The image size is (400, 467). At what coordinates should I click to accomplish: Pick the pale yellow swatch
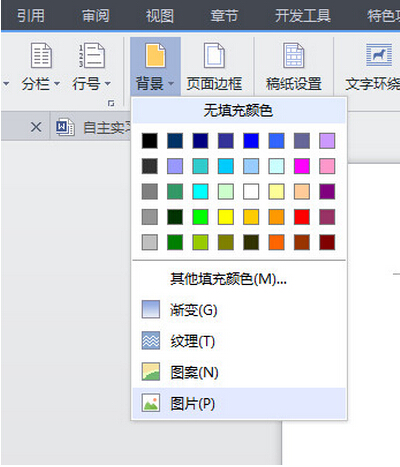pyautogui.click(x=276, y=192)
